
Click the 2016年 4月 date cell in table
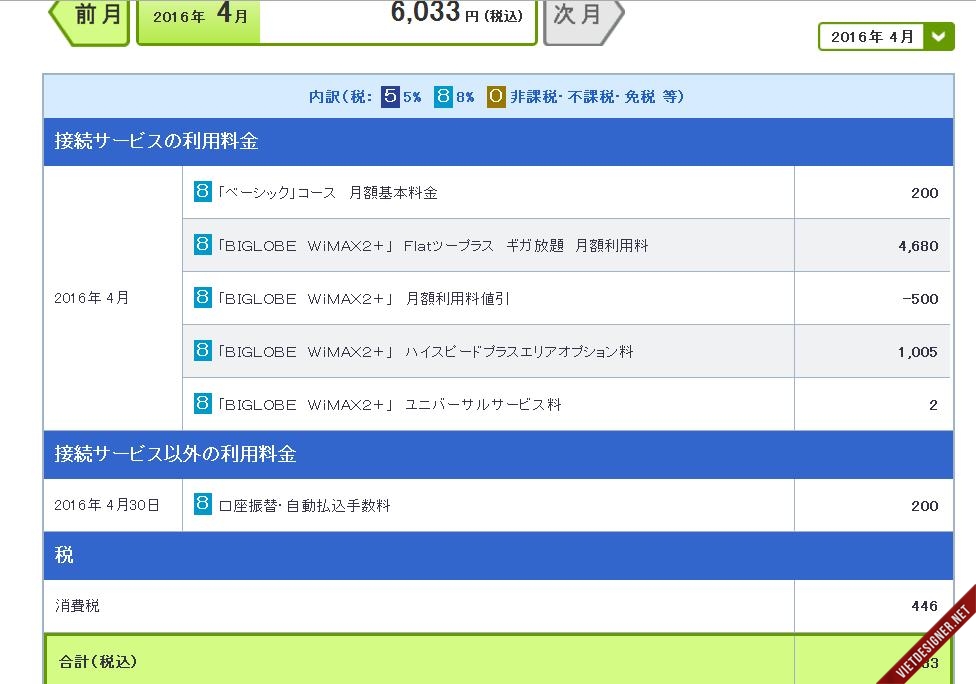113,298
